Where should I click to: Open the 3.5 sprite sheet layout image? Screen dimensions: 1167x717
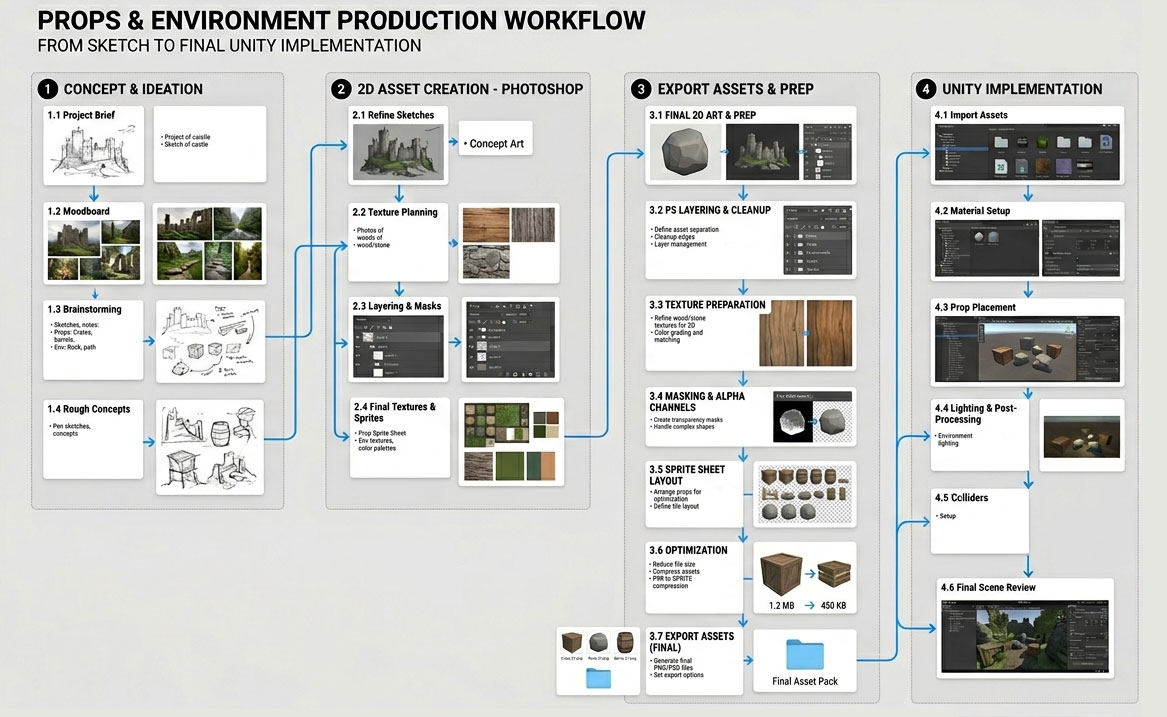(x=805, y=493)
